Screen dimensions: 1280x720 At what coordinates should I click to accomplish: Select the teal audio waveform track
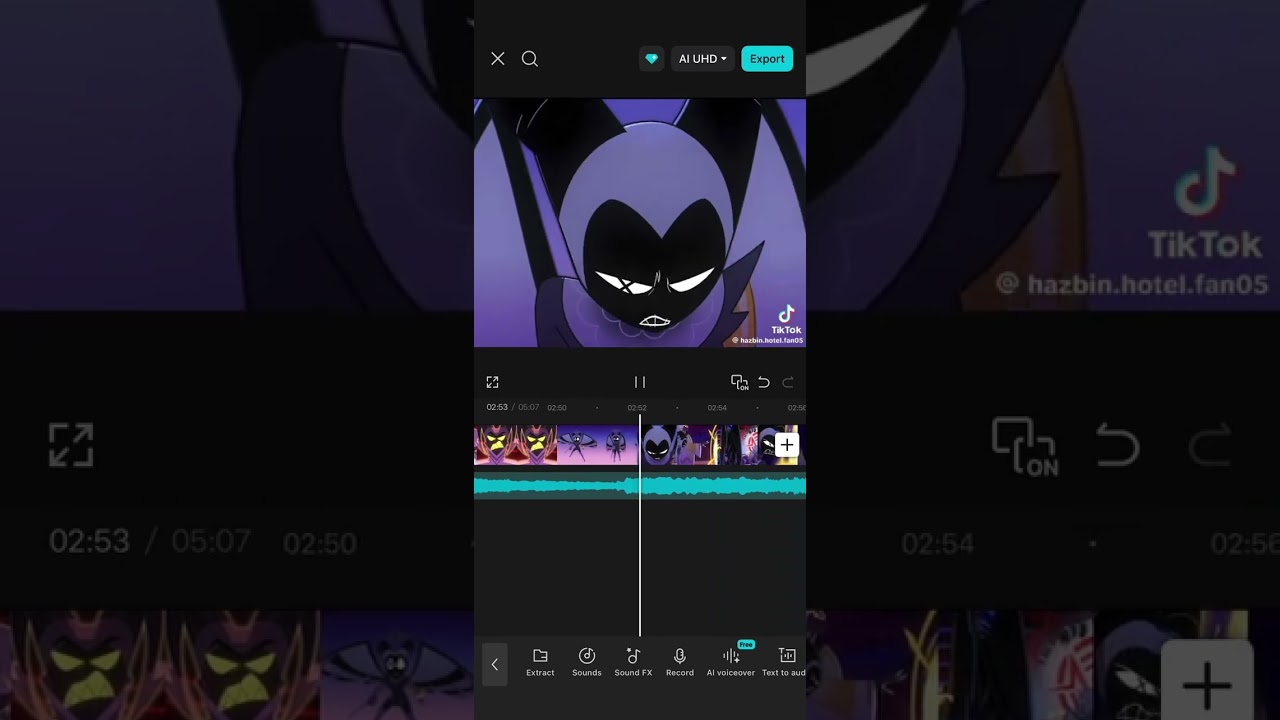(x=640, y=486)
